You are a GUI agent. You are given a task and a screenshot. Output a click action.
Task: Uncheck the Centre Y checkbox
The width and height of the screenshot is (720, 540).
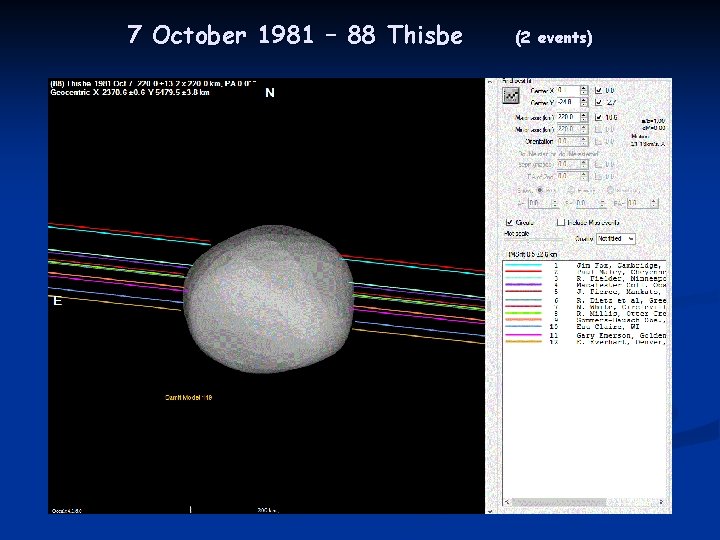pyautogui.click(x=598, y=101)
